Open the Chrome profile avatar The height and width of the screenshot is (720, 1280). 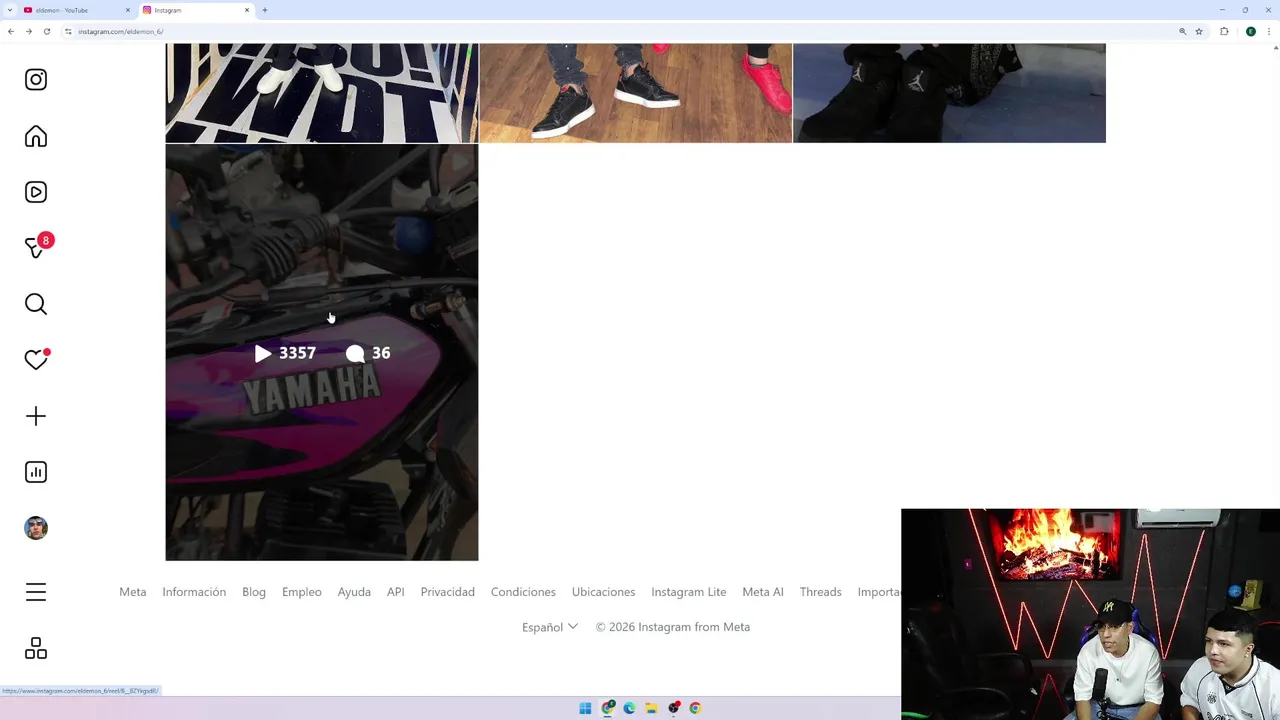tap(1250, 31)
